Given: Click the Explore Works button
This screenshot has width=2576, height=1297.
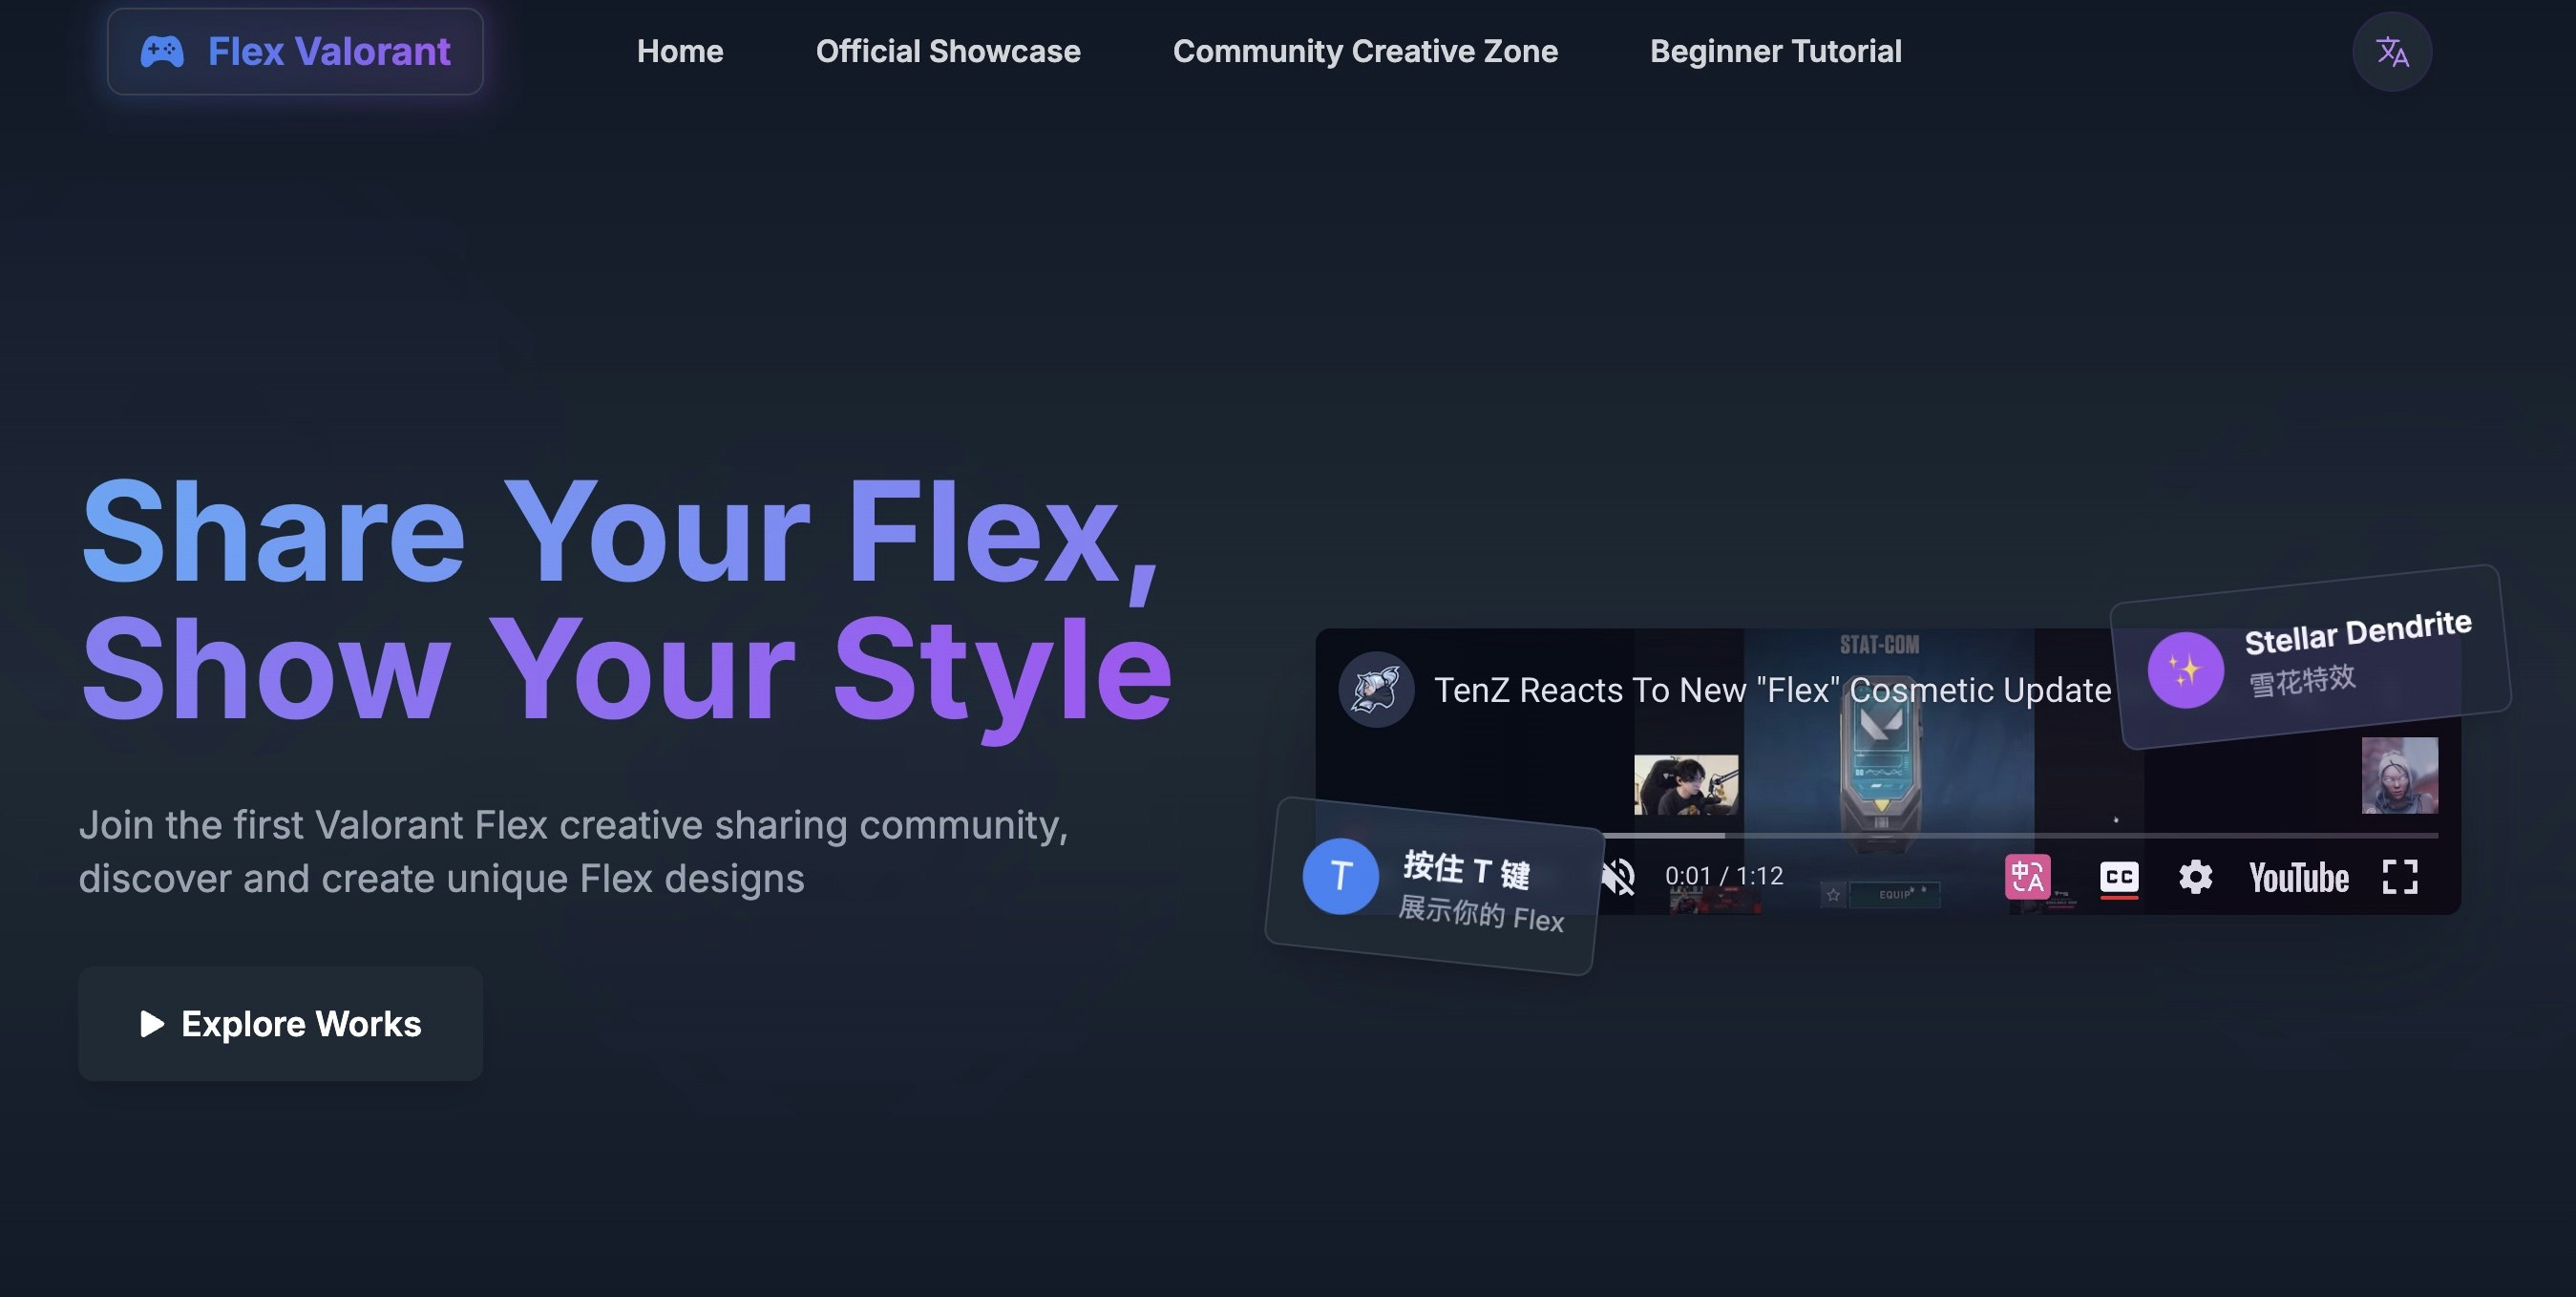Looking at the screenshot, I should click(x=280, y=1023).
